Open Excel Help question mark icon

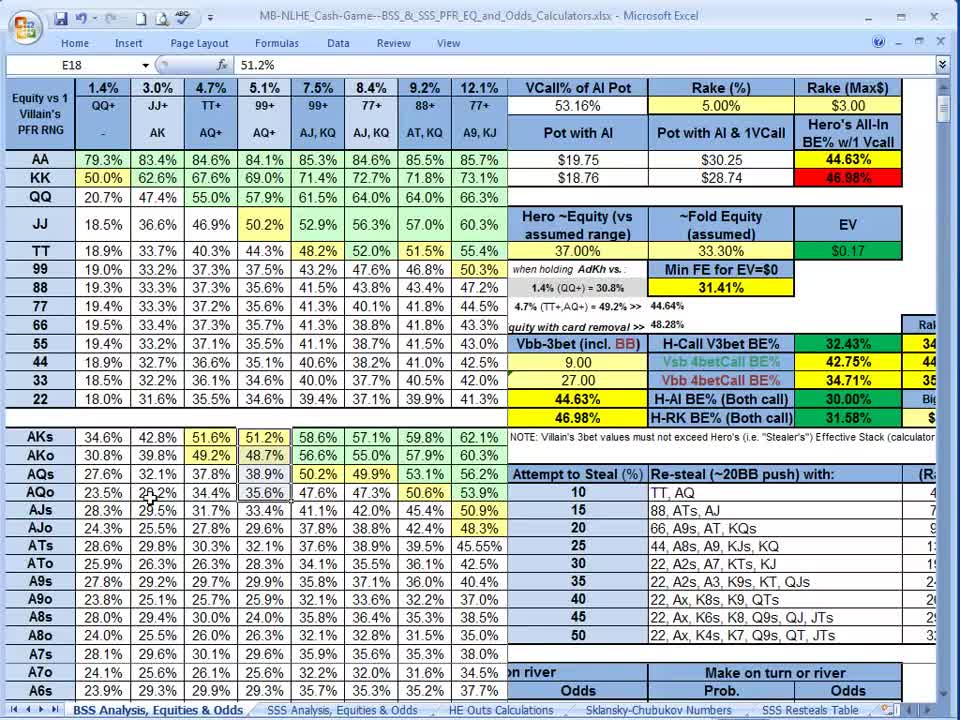coord(878,42)
